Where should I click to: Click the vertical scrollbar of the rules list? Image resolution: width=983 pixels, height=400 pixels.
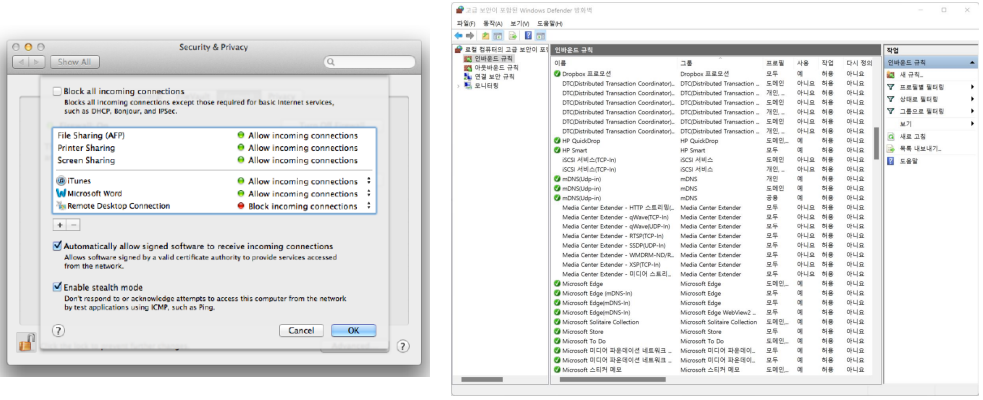(x=876, y=143)
